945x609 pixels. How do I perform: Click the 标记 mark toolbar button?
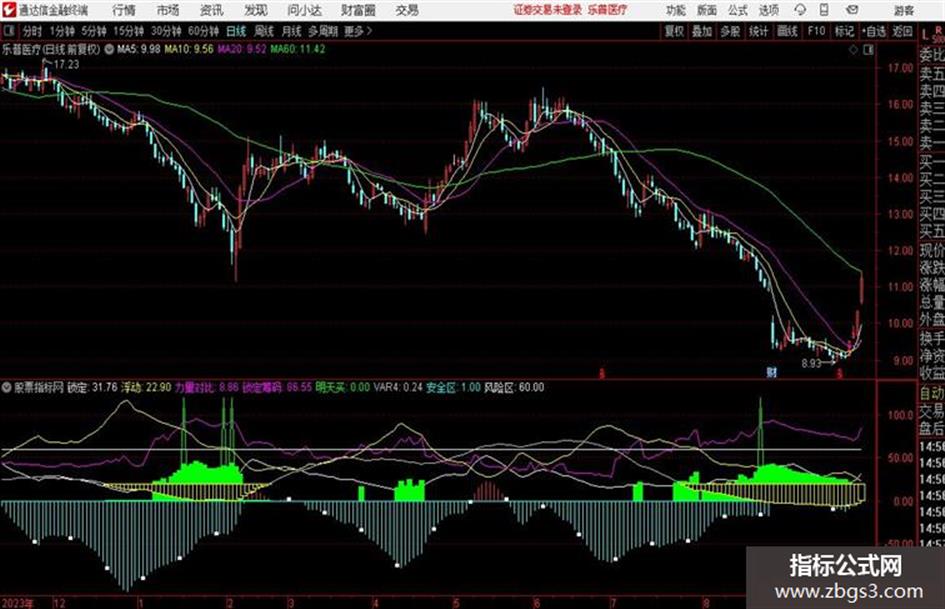coord(844,31)
